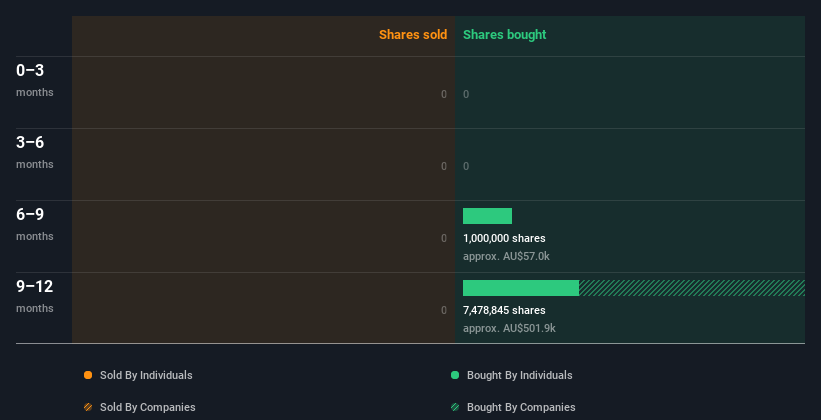This screenshot has height=420, width=821.
Task: Click the shares bought zero in 0–3 months
Action: click(466, 94)
